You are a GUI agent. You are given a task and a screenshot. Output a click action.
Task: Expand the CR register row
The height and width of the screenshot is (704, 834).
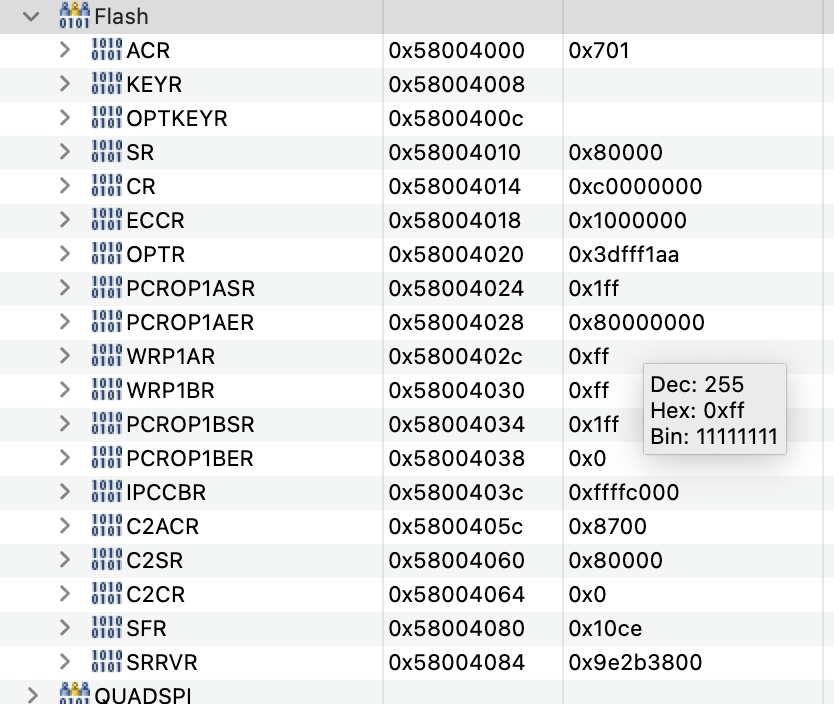(x=65, y=186)
